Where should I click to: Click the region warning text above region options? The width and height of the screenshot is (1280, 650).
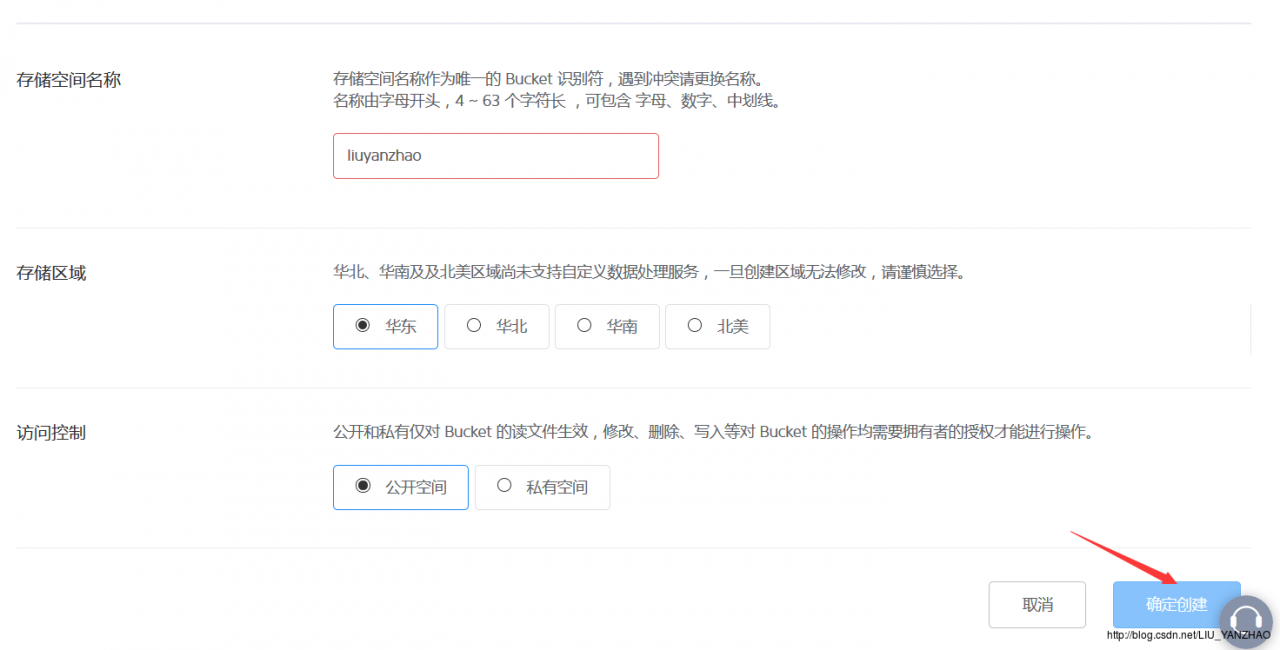pyautogui.click(x=650, y=272)
